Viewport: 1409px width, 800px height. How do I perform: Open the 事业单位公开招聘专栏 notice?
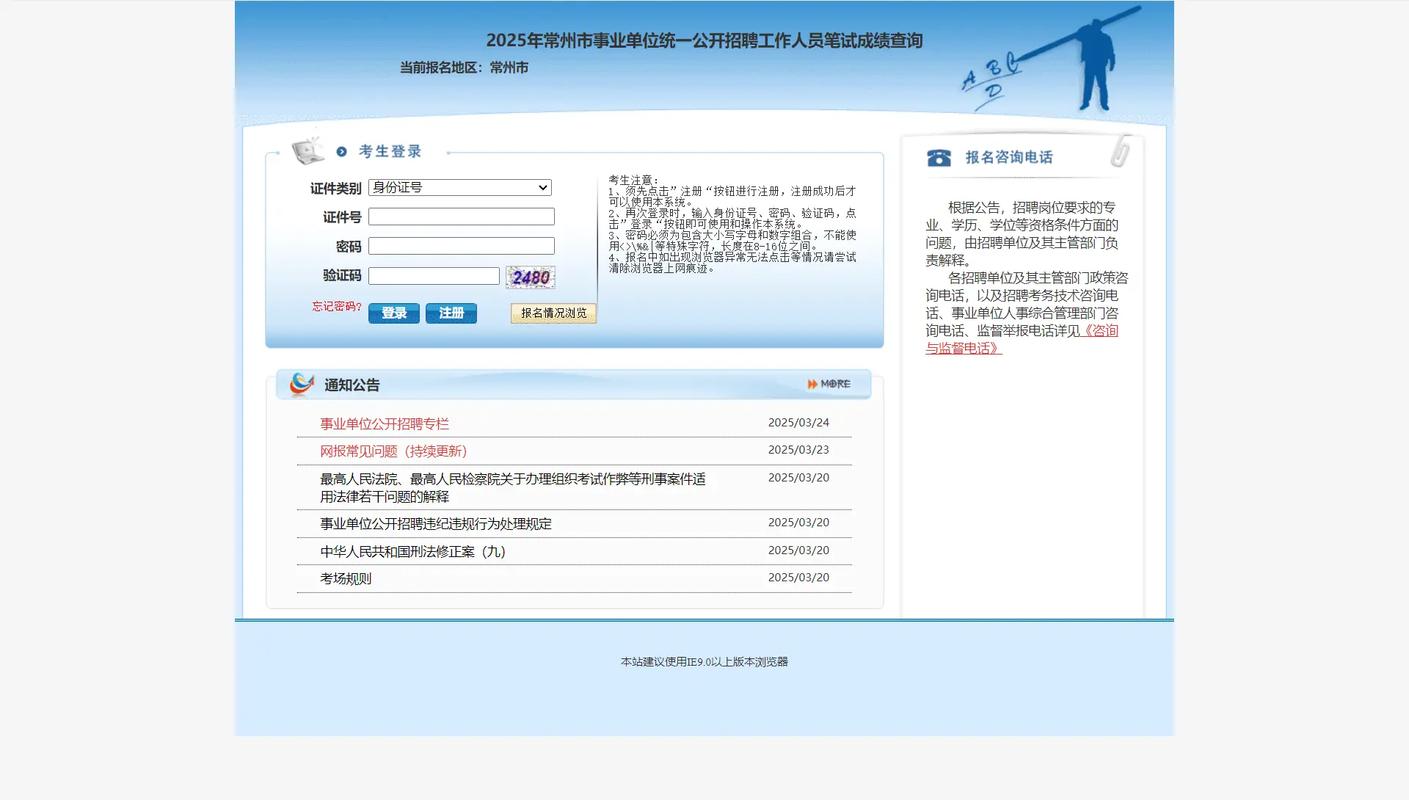tap(384, 423)
